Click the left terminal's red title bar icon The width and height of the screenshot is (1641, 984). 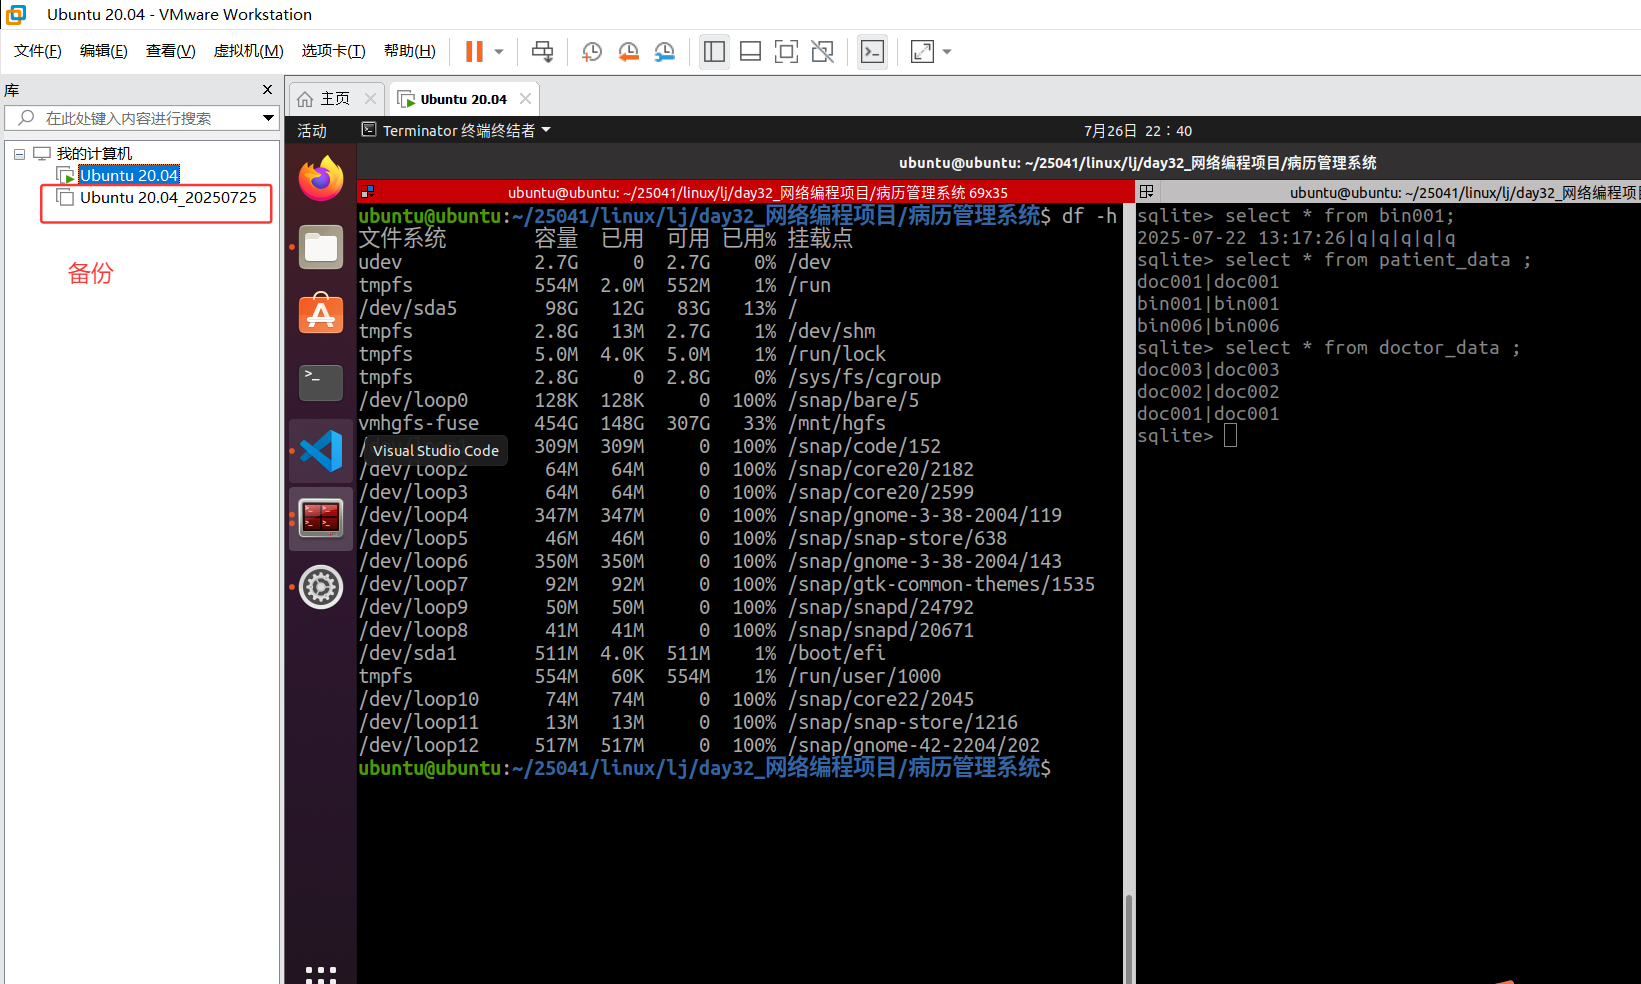point(367,192)
